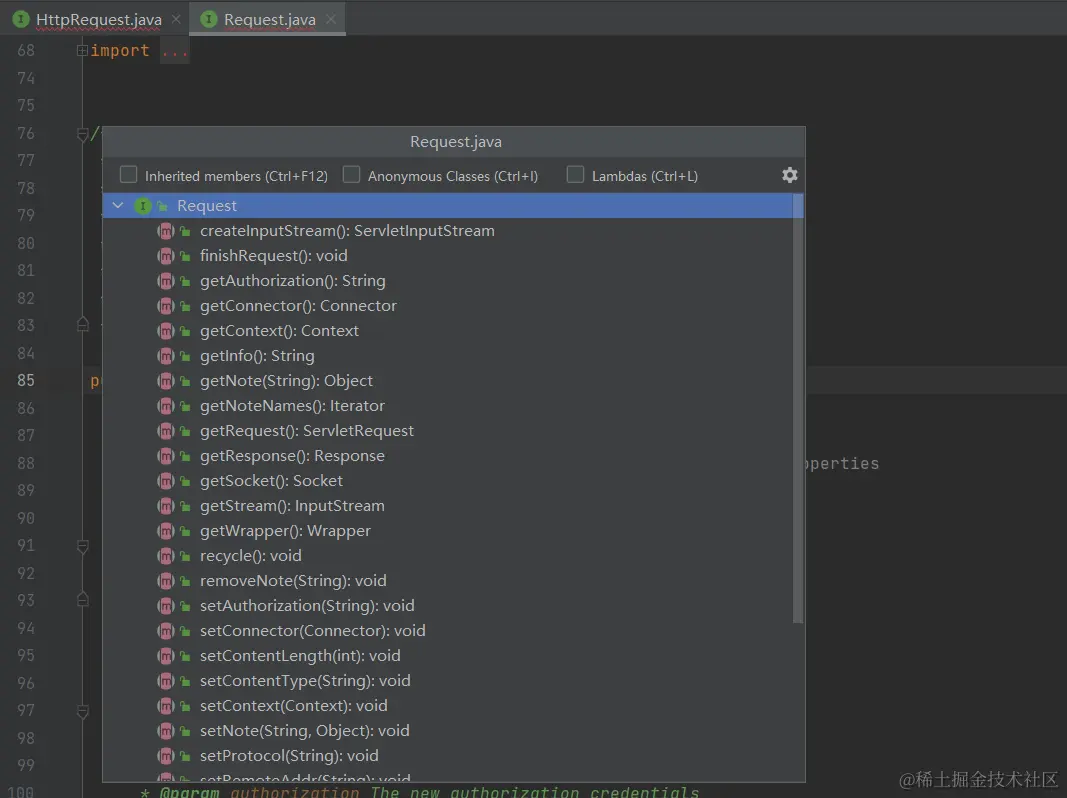Click method icon of getWrapper()
The width and height of the screenshot is (1067, 798).
pyautogui.click(x=166, y=531)
